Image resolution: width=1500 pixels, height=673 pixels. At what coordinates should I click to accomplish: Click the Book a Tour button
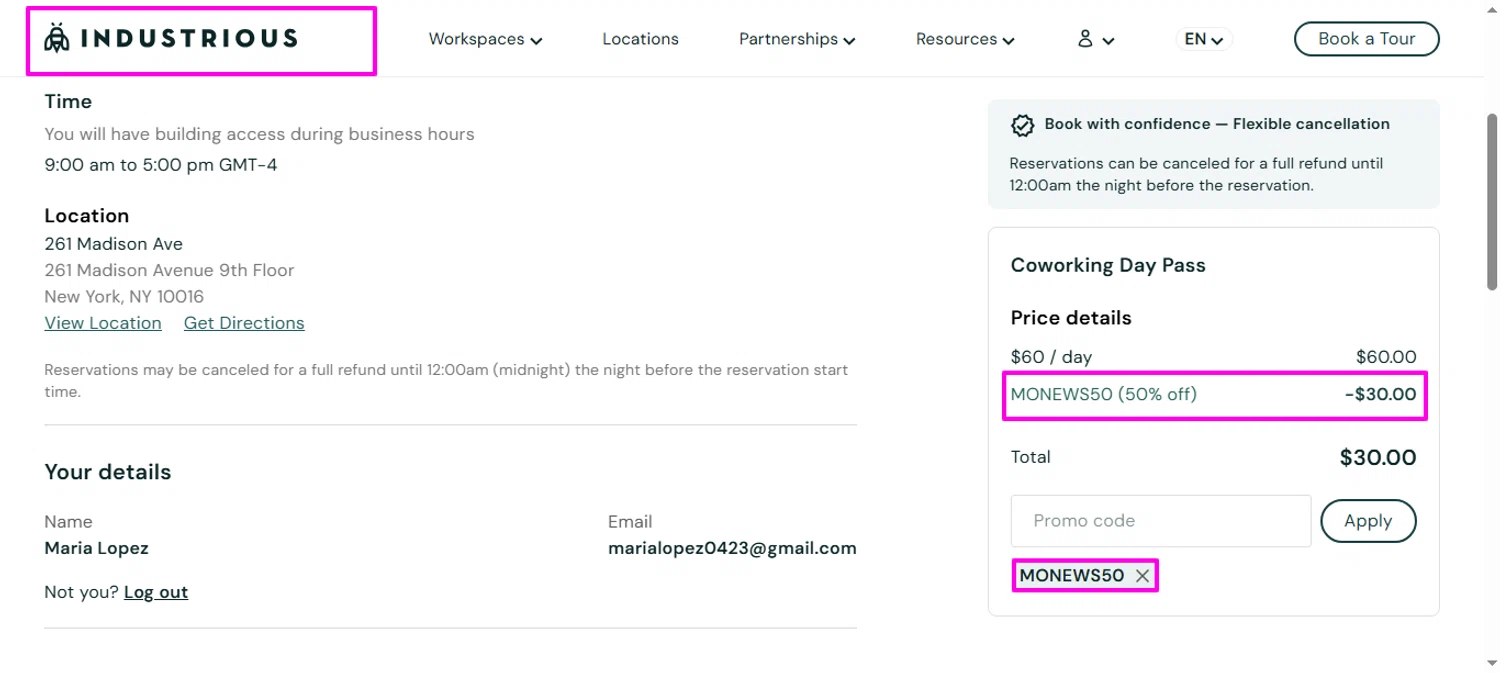[x=1367, y=39]
